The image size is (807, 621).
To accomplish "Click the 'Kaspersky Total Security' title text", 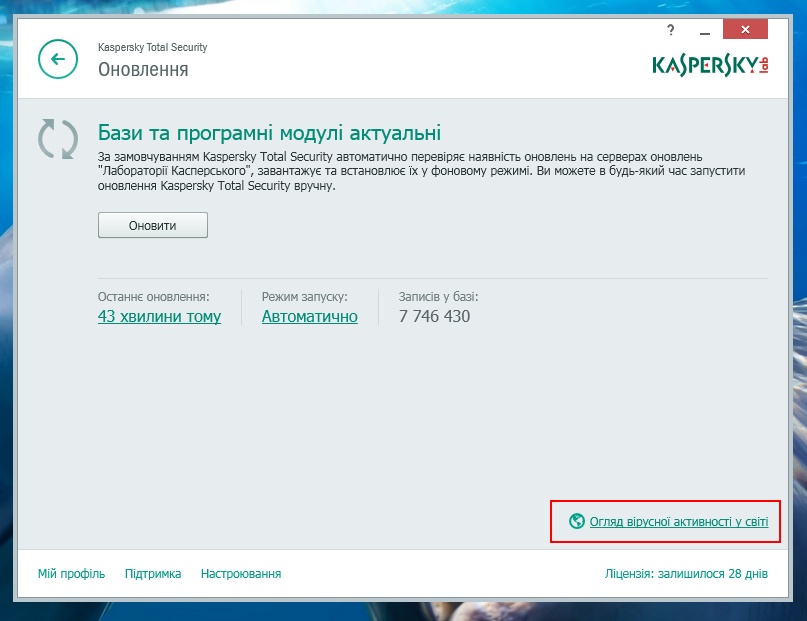I will tap(152, 47).
